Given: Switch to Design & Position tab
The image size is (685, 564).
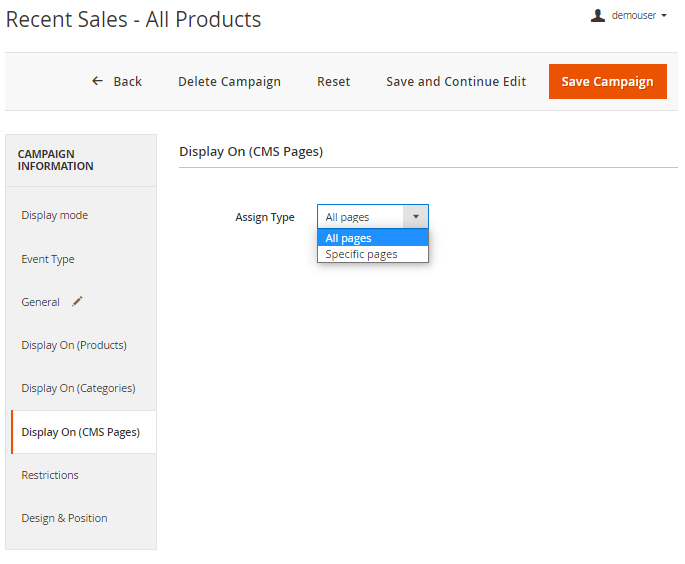Looking at the screenshot, I should click(x=64, y=518).
